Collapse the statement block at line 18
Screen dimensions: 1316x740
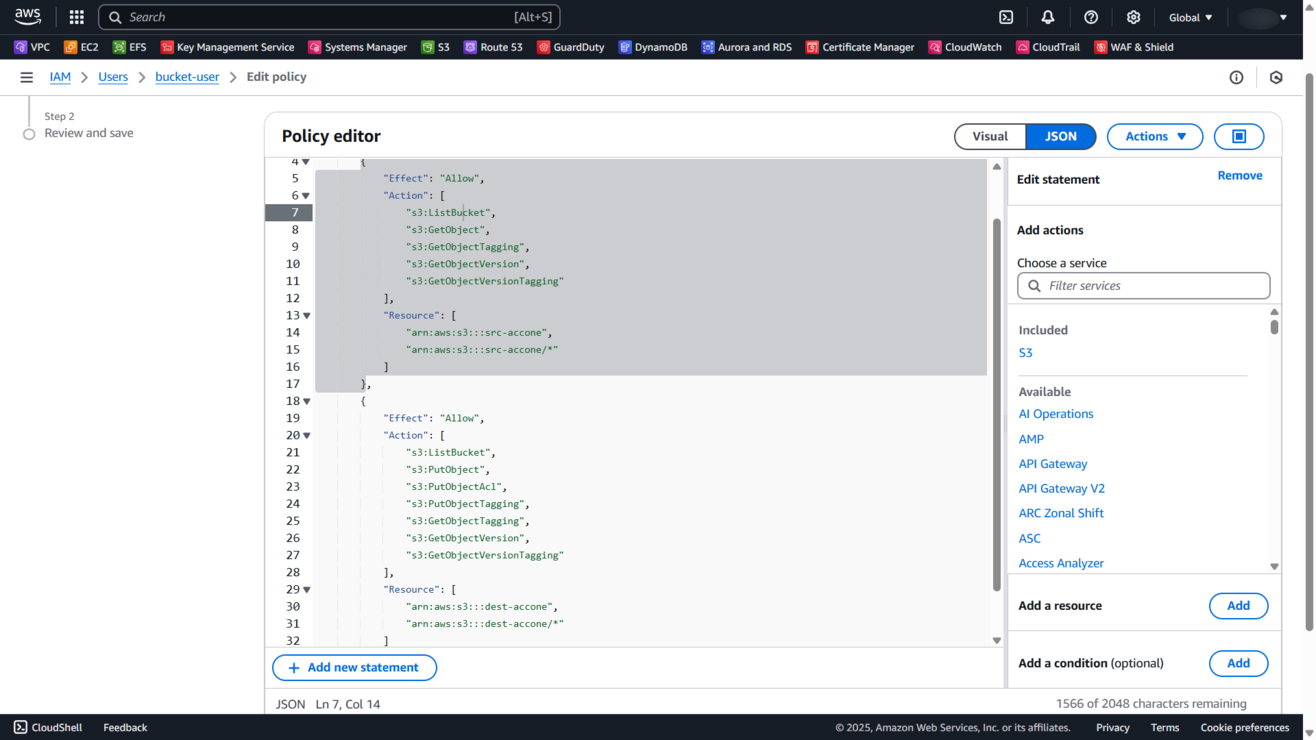click(x=306, y=401)
